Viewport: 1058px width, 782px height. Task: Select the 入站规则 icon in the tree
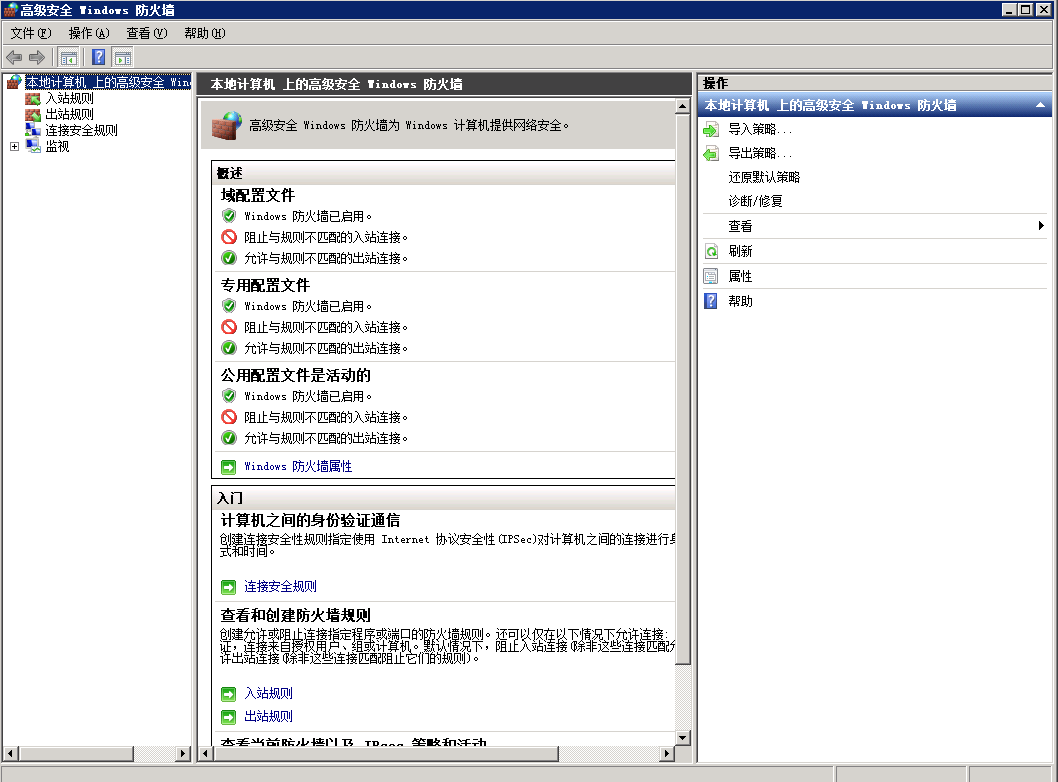(34, 97)
